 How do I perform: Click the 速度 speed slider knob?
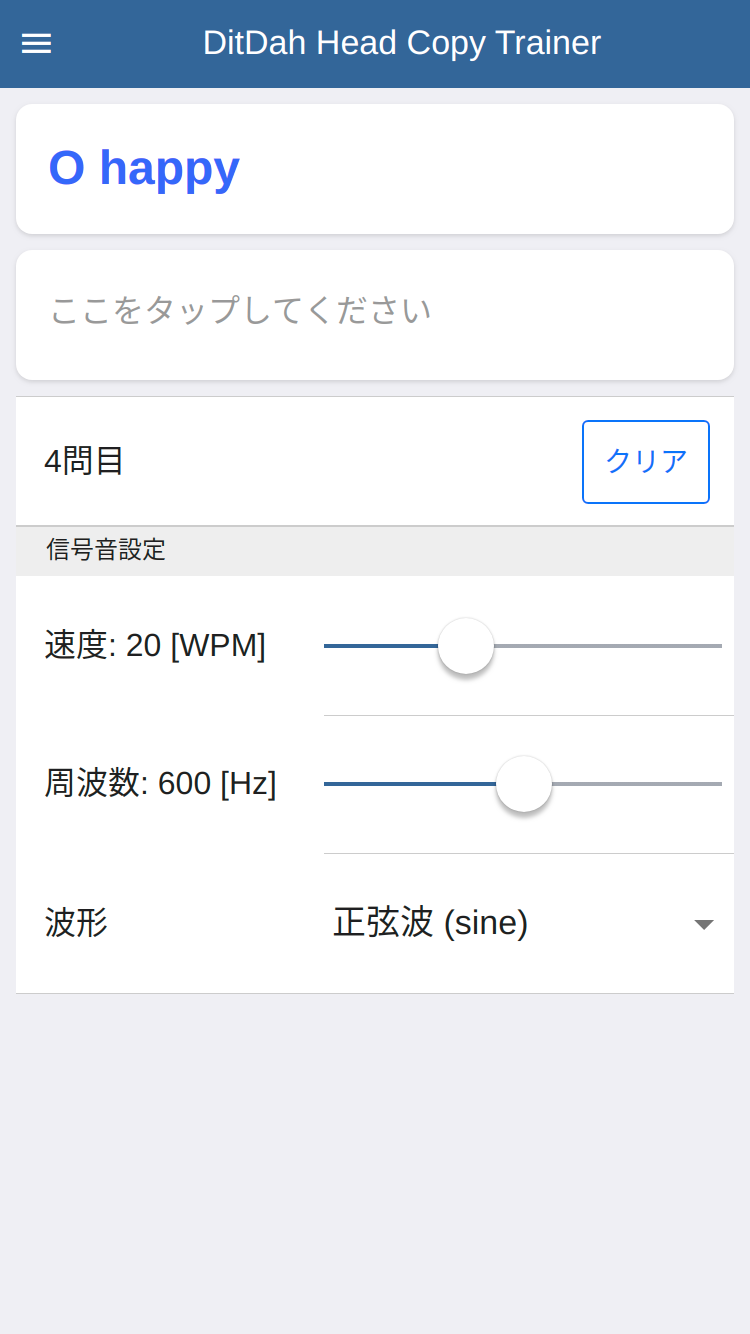click(x=466, y=646)
